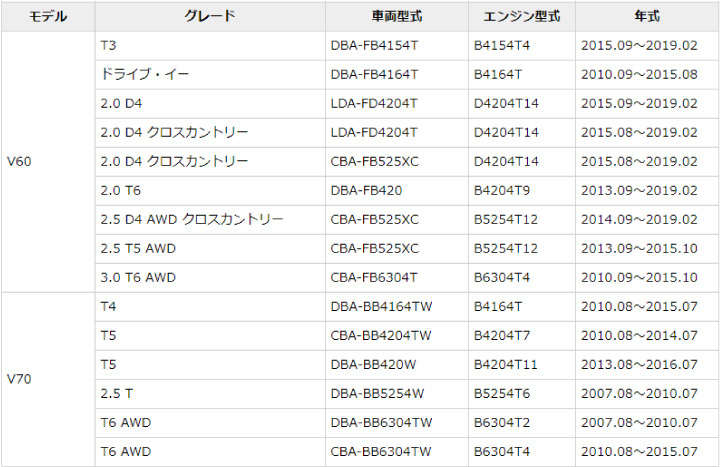Click the 2.0 T6 grade cell
Screen dimensions: 720x467
tap(121, 190)
